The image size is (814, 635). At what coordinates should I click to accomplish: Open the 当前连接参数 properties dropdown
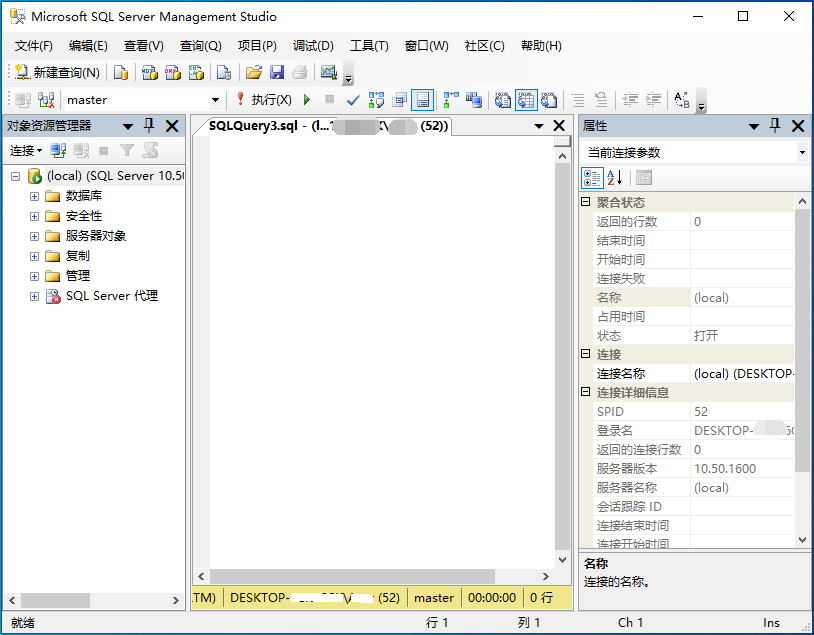pos(802,153)
